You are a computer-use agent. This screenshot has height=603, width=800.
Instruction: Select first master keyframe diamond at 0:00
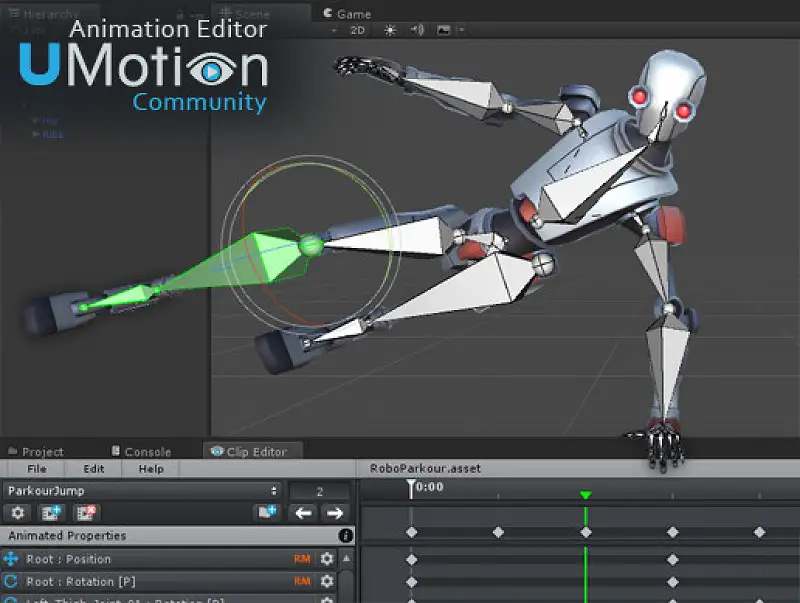tap(412, 532)
